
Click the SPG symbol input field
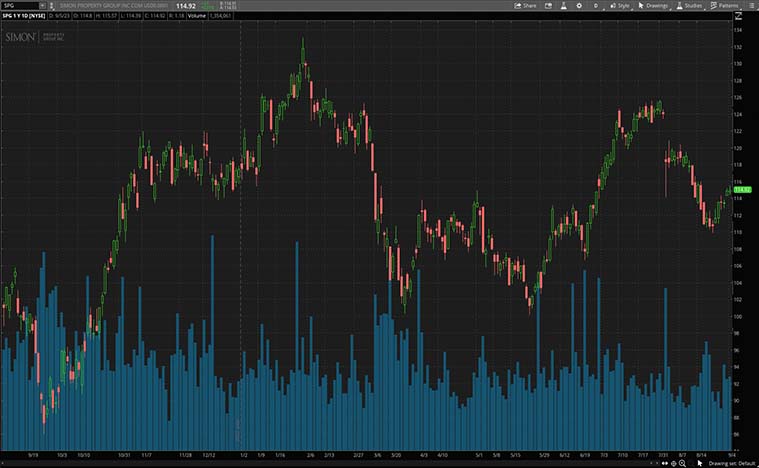[19, 6]
